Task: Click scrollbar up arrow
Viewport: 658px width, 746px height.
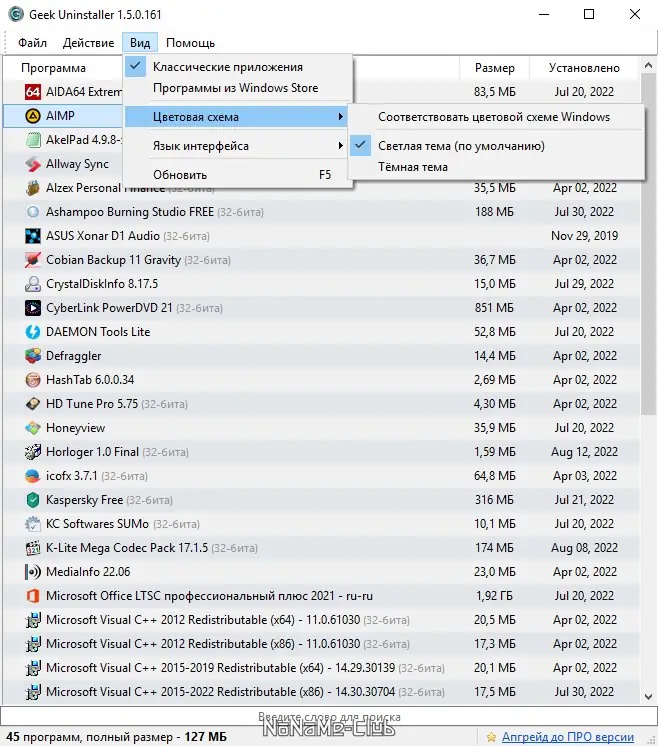Action: pyautogui.click(x=648, y=65)
